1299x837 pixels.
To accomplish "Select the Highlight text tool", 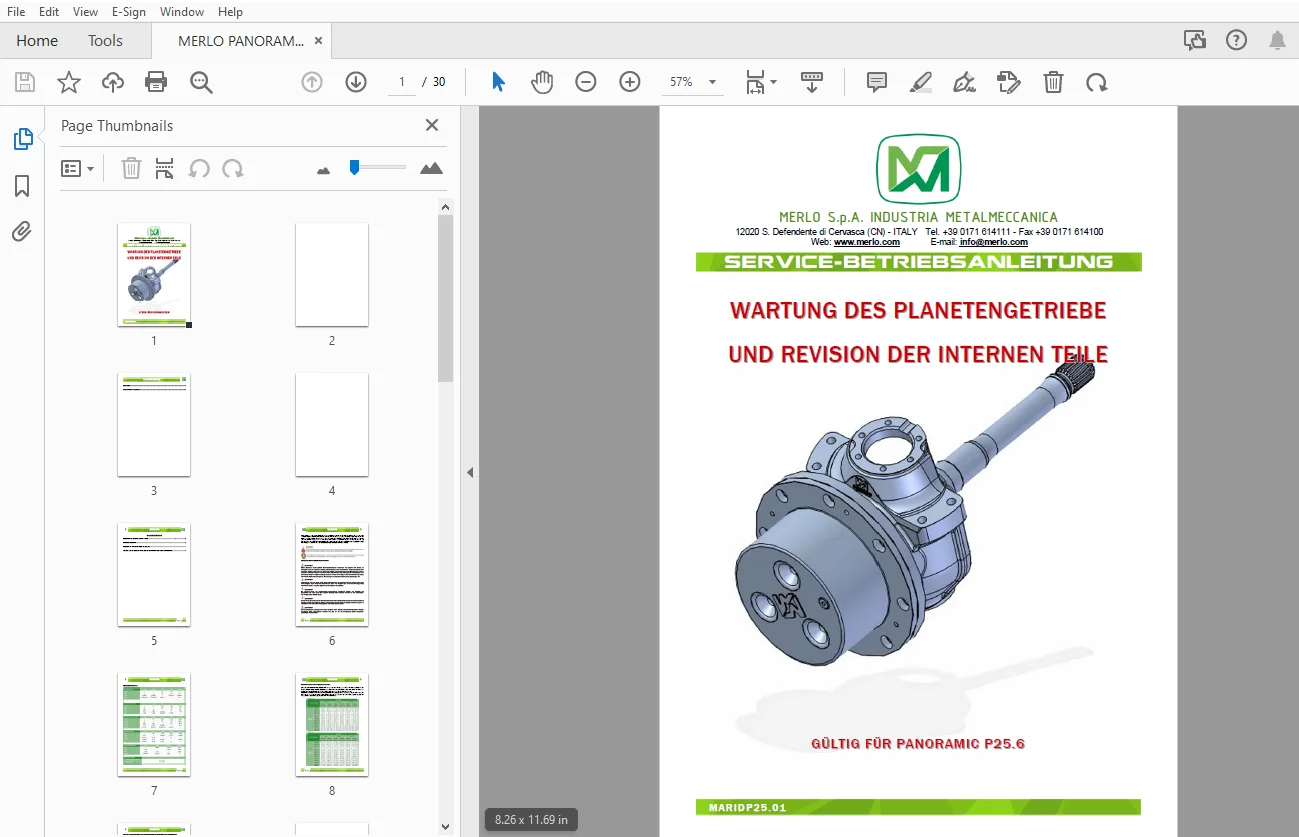I will (921, 82).
